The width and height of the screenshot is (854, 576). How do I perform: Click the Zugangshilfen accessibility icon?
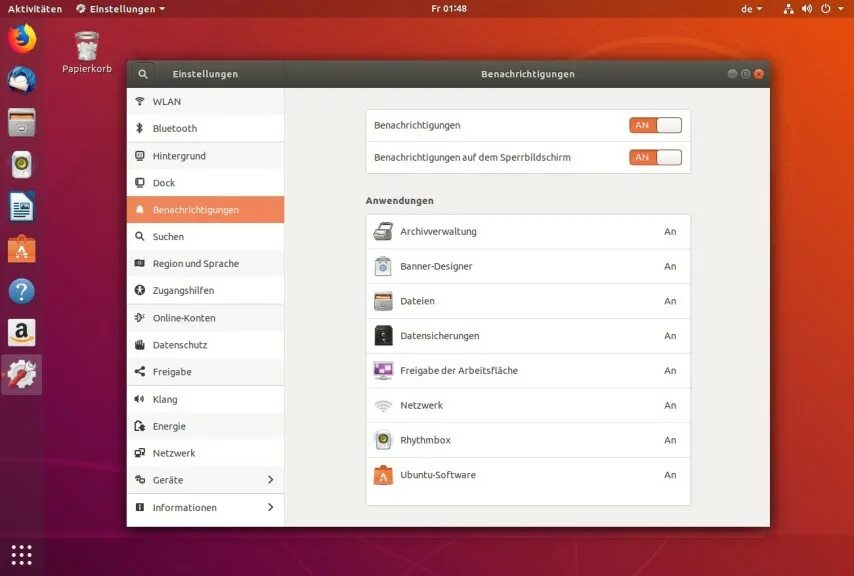click(x=140, y=290)
